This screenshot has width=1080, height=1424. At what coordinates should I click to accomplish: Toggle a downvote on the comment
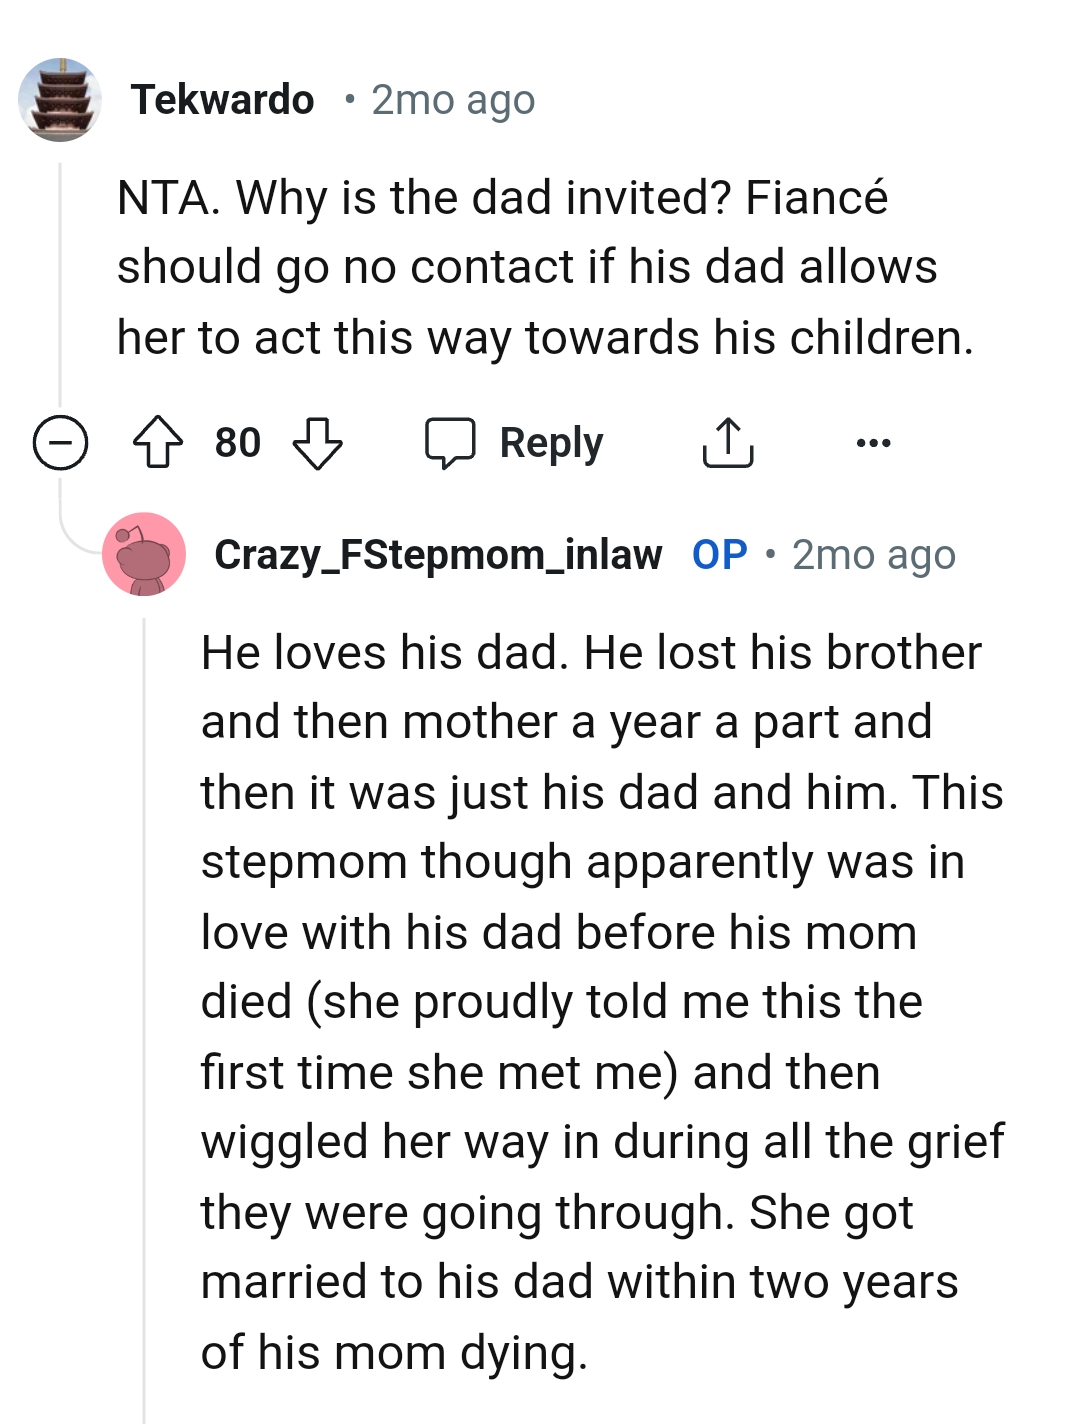click(319, 445)
